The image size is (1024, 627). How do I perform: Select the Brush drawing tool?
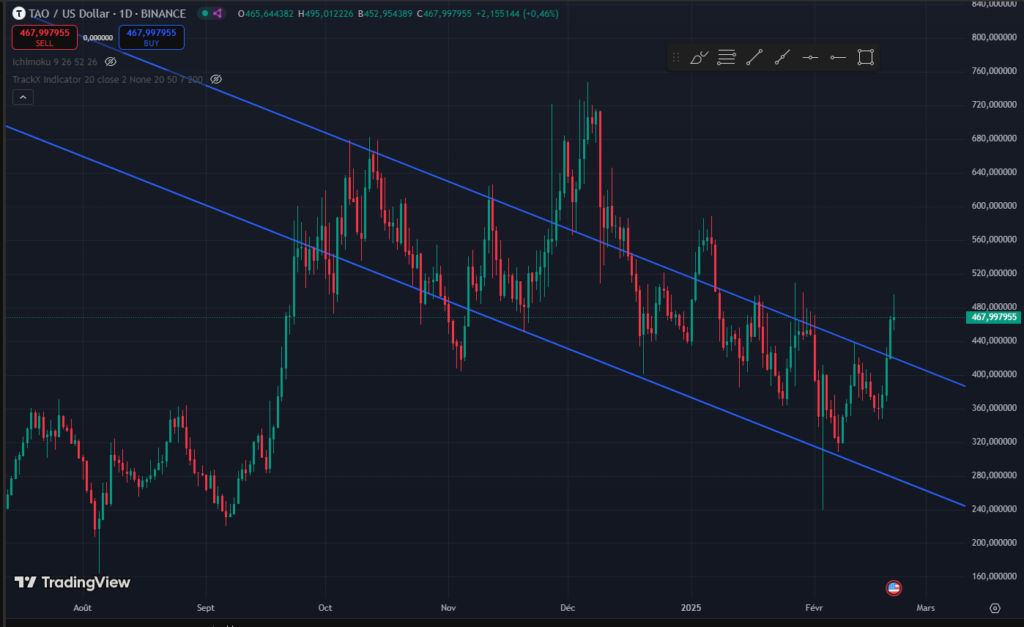click(x=698, y=57)
